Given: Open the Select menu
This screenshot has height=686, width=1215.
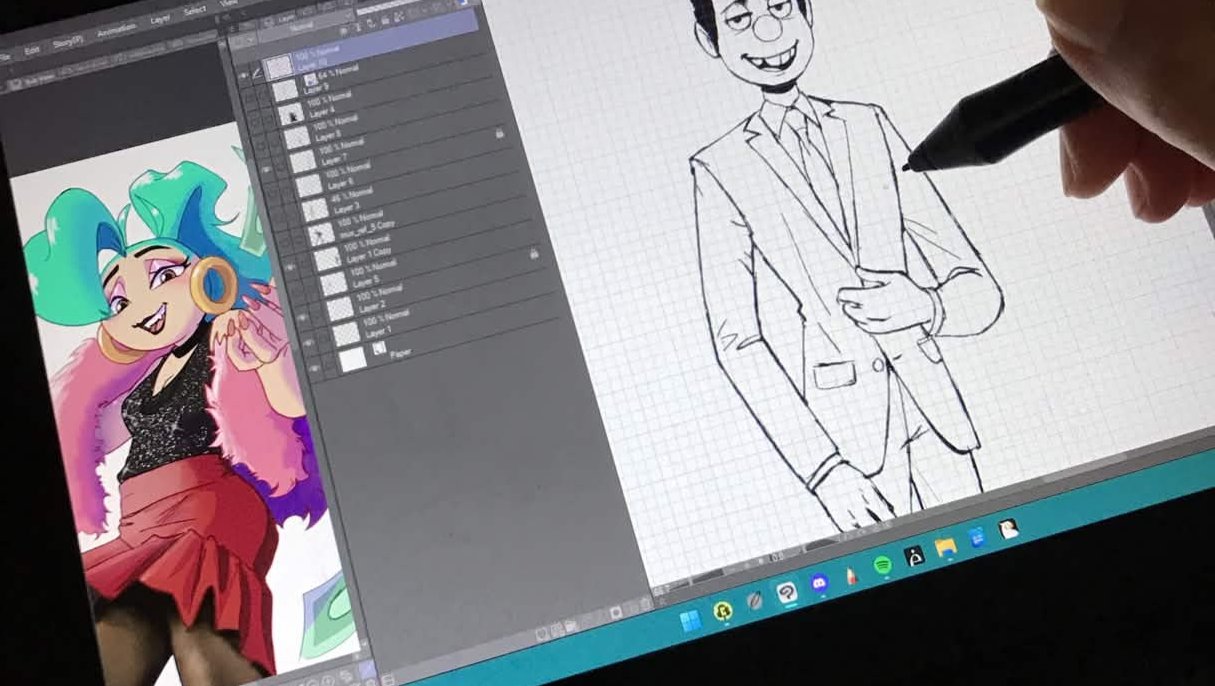Looking at the screenshot, I should click(x=195, y=11).
